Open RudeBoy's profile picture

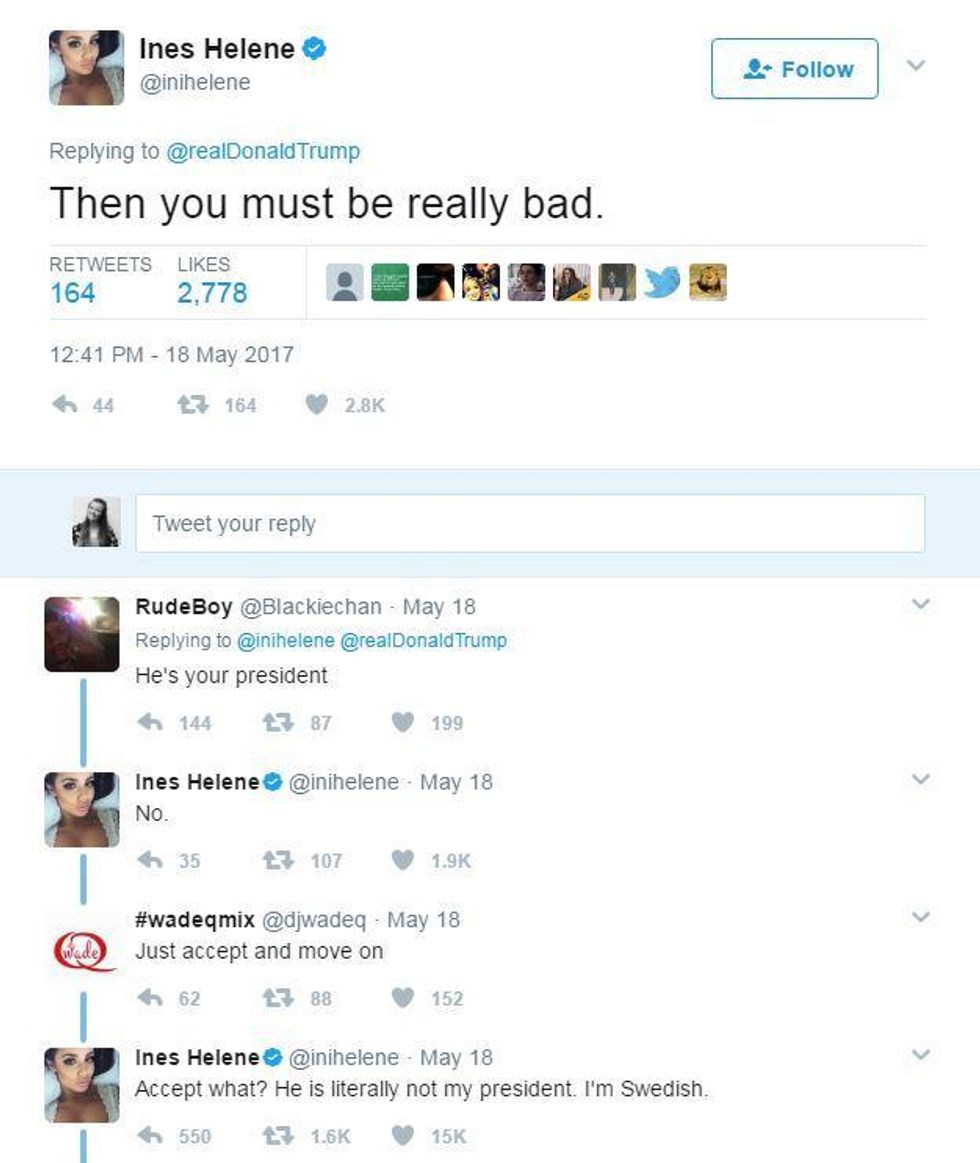pyautogui.click(x=82, y=634)
